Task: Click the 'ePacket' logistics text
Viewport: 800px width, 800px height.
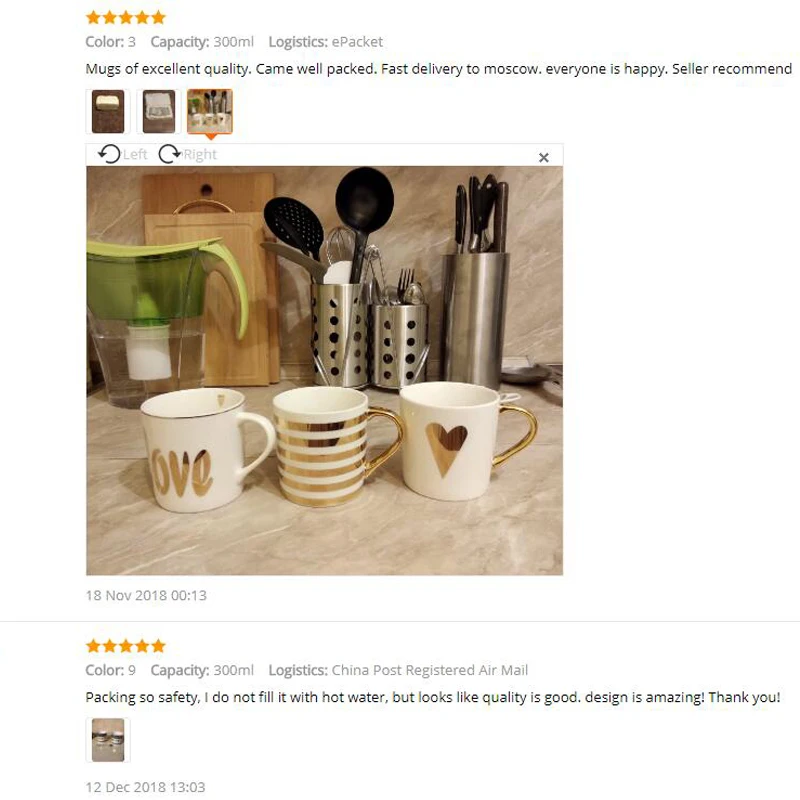Action: coord(357,42)
